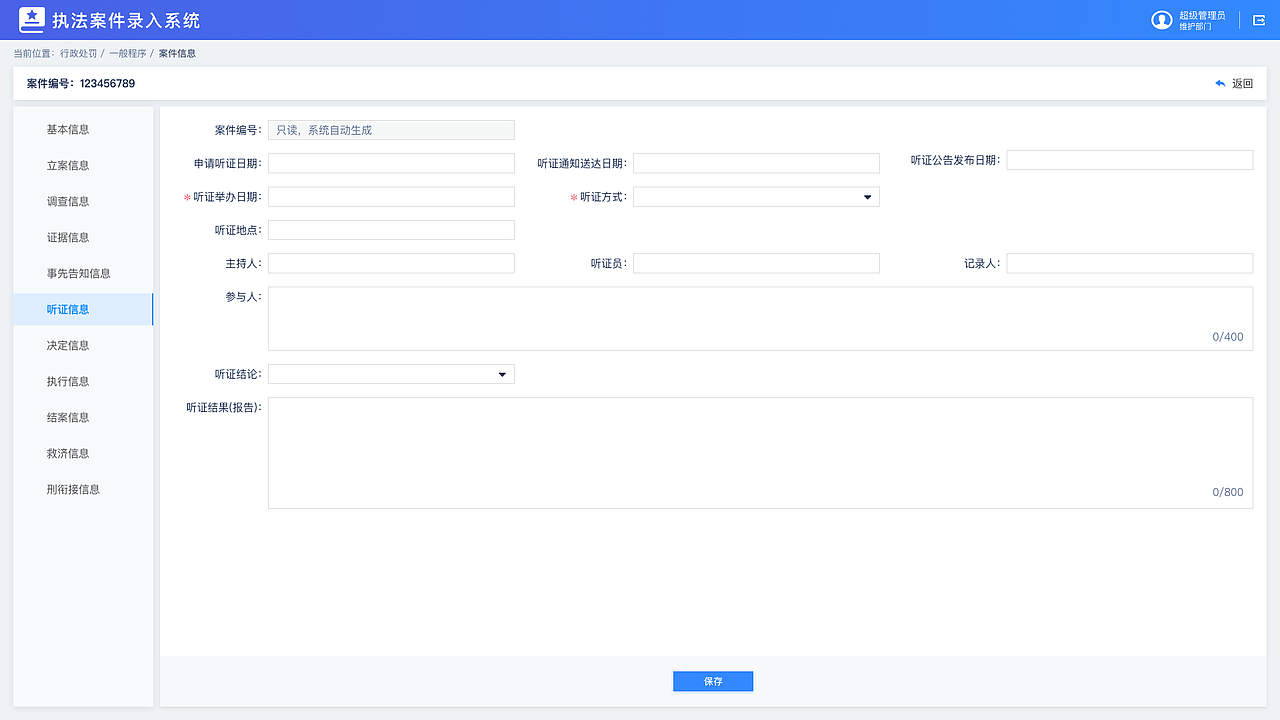Viewport: 1280px width, 720px height.
Task: Click the 参与人 text area
Action: click(x=760, y=319)
